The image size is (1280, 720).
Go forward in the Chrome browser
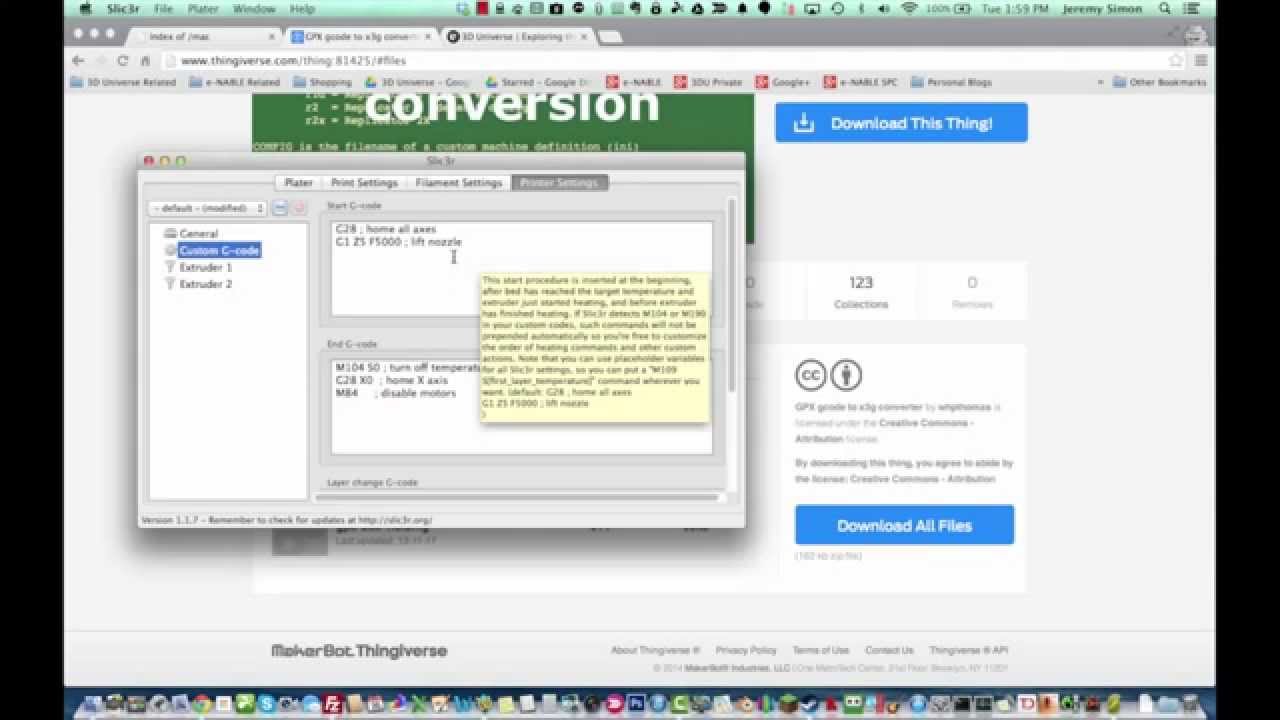101,60
